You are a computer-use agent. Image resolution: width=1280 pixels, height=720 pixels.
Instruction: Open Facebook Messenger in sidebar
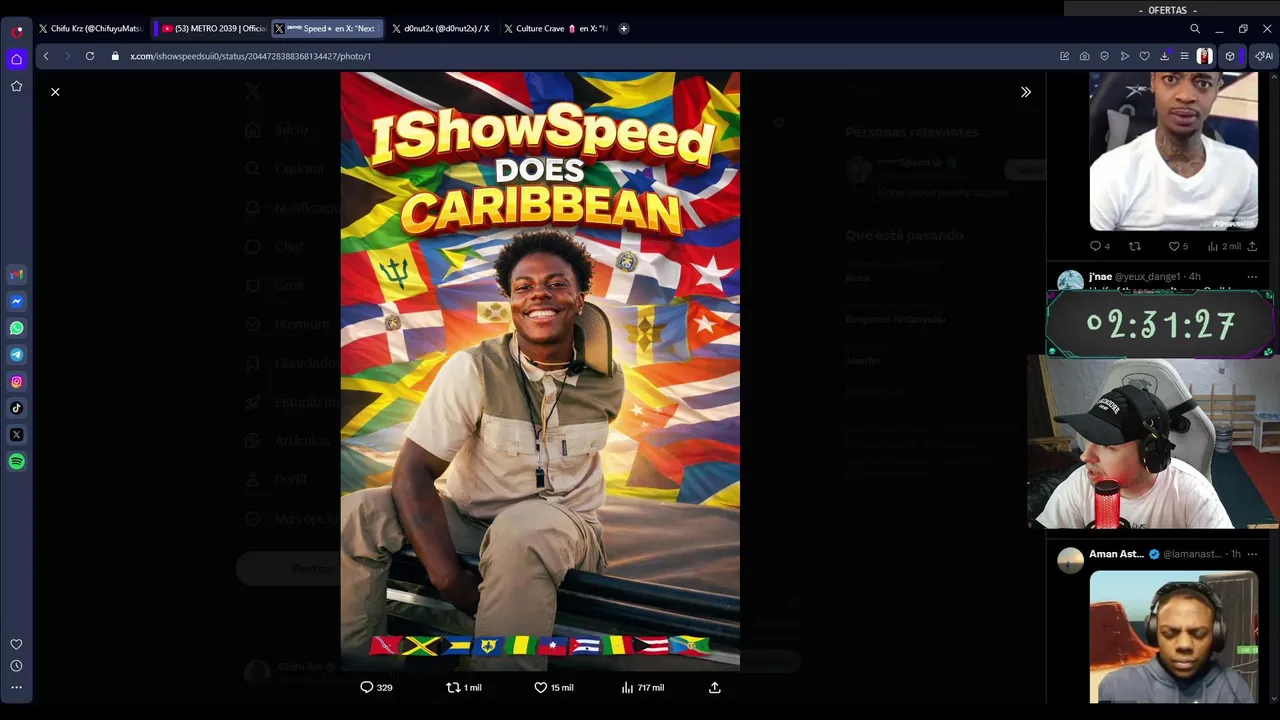click(x=16, y=301)
